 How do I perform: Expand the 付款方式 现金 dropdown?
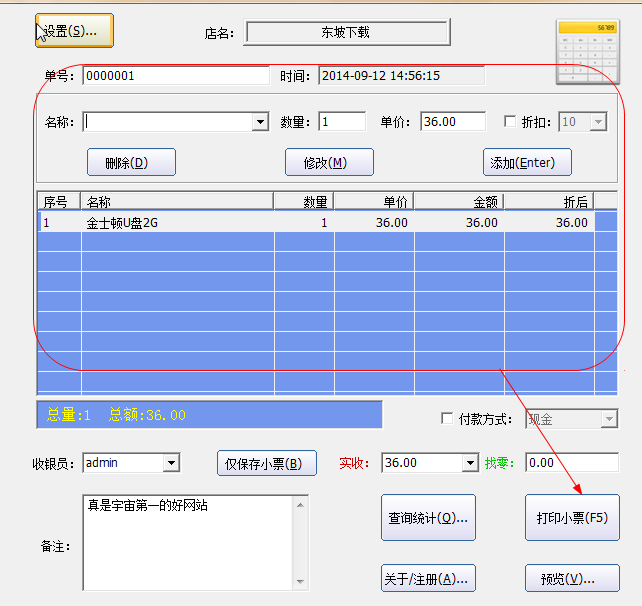pos(609,419)
